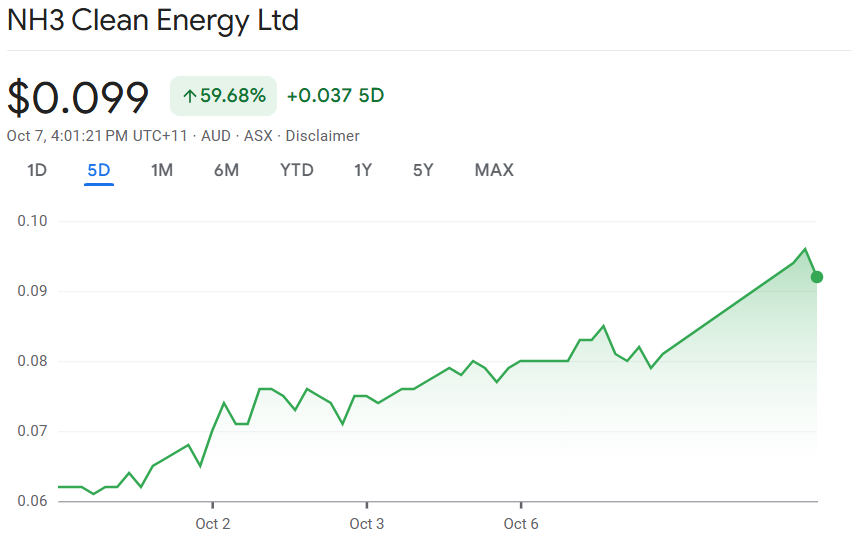View the MAX time range chart
Viewport: 852px width, 553px height.
494,170
